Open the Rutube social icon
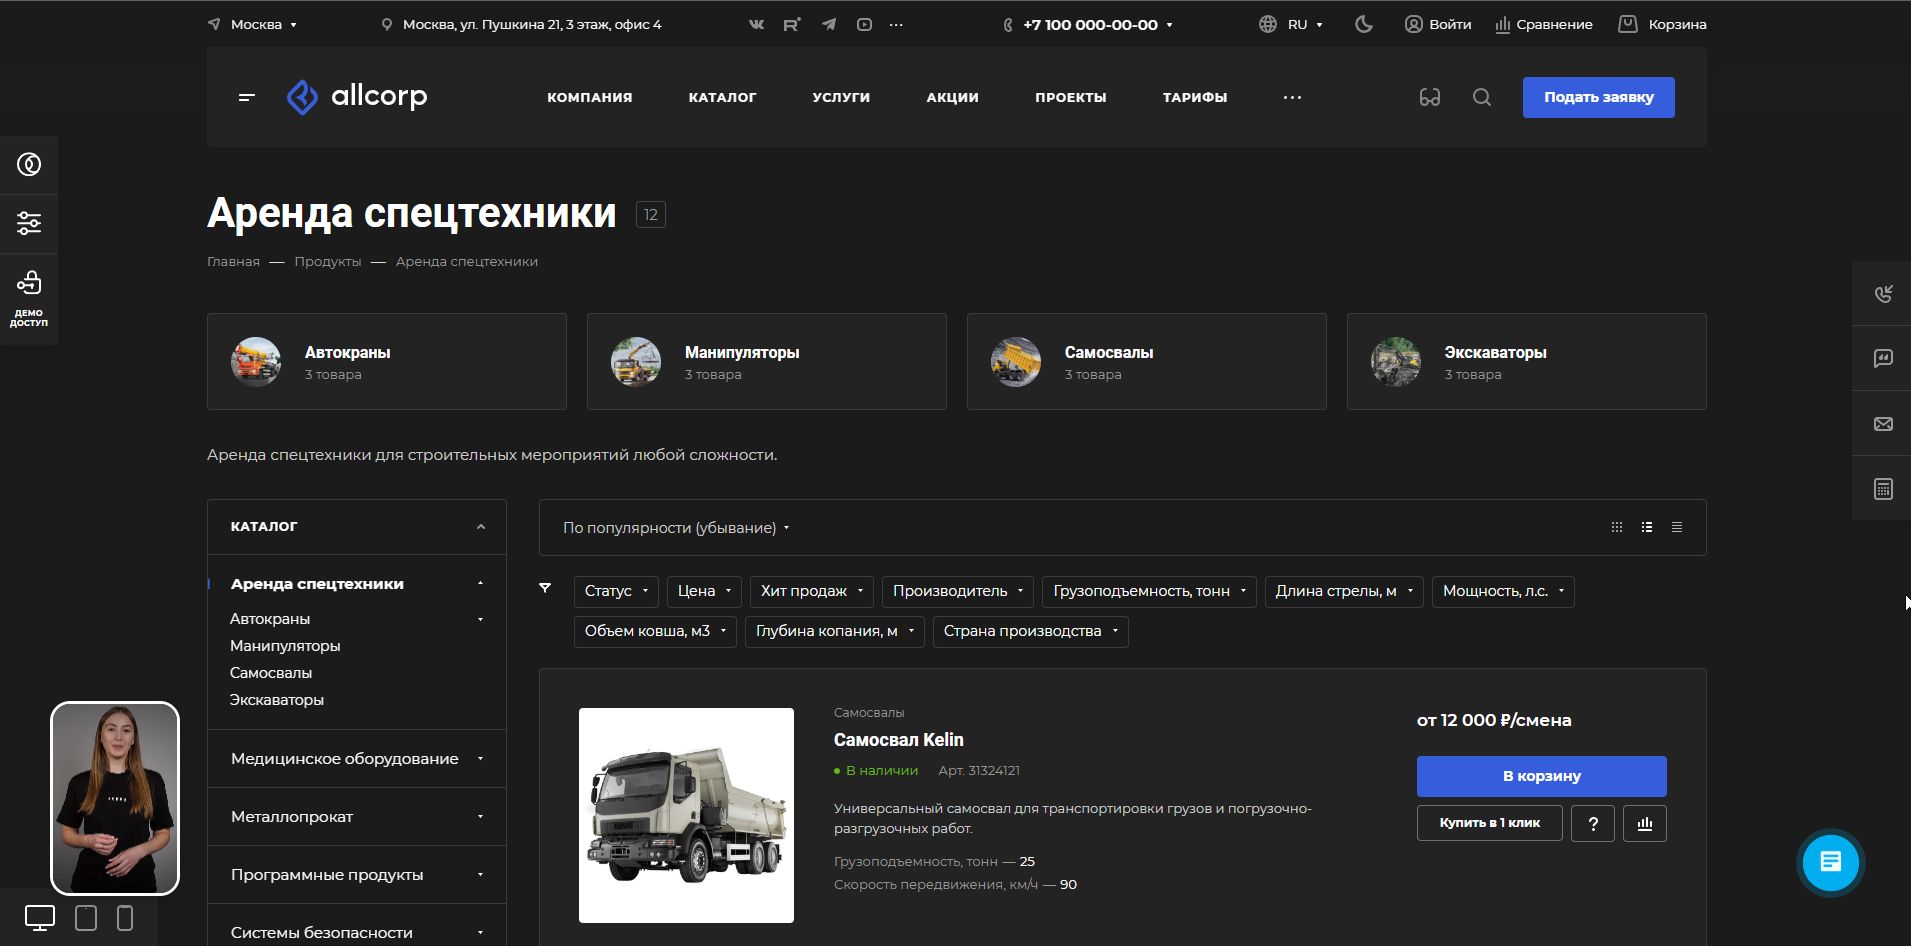The image size is (1911, 946). 792,25
